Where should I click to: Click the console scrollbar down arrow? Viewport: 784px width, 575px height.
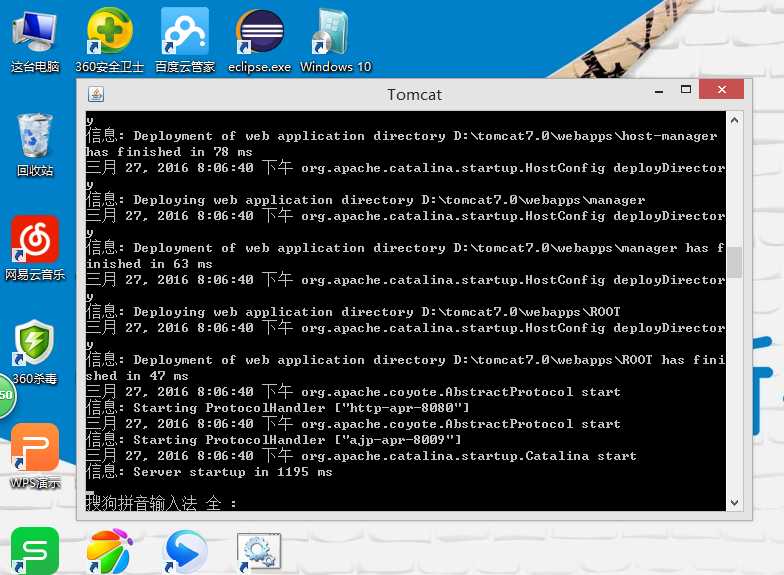point(734,502)
